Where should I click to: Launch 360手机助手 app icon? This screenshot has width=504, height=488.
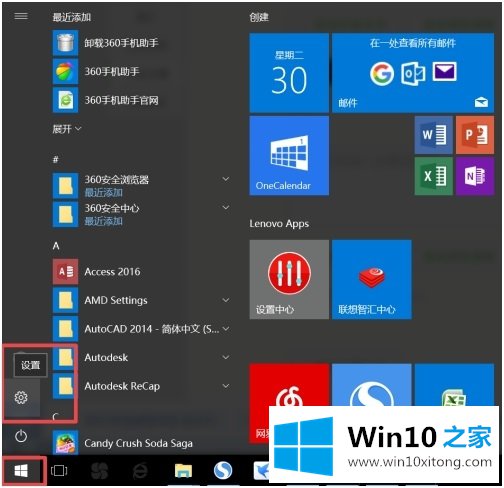click(x=65, y=71)
